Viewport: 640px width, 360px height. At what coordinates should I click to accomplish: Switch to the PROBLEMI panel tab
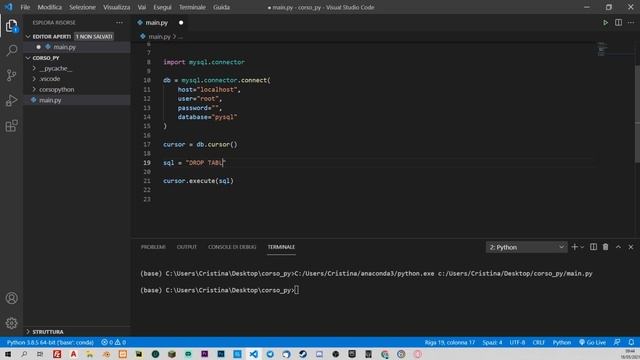point(153,247)
